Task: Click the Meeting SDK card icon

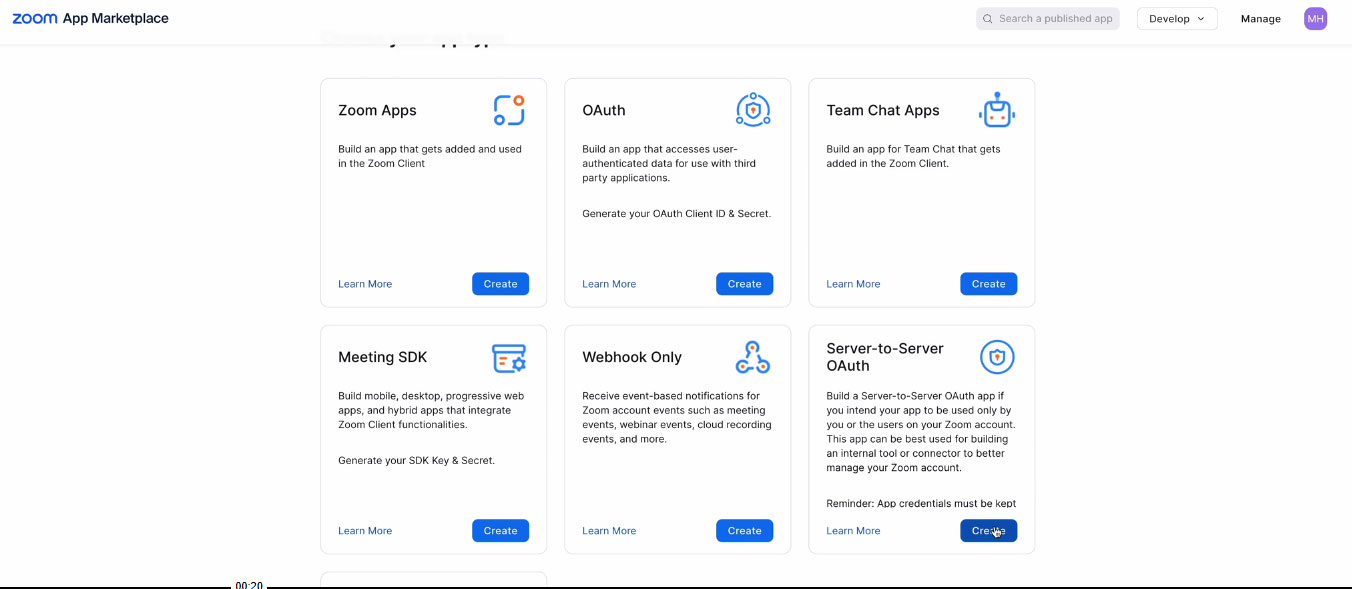Action: pyautogui.click(x=509, y=357)
